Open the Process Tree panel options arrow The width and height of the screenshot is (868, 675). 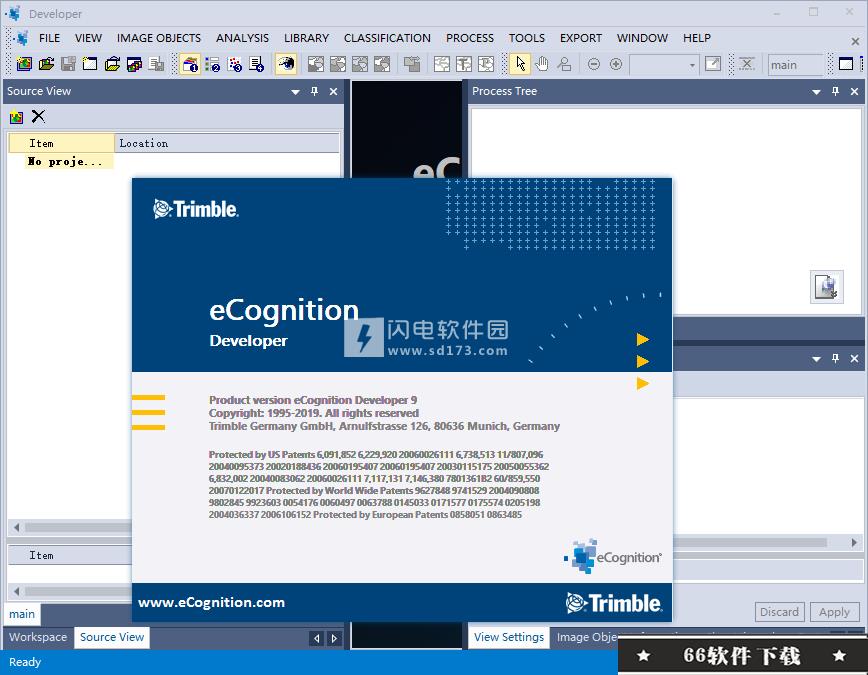coord(817,91)
